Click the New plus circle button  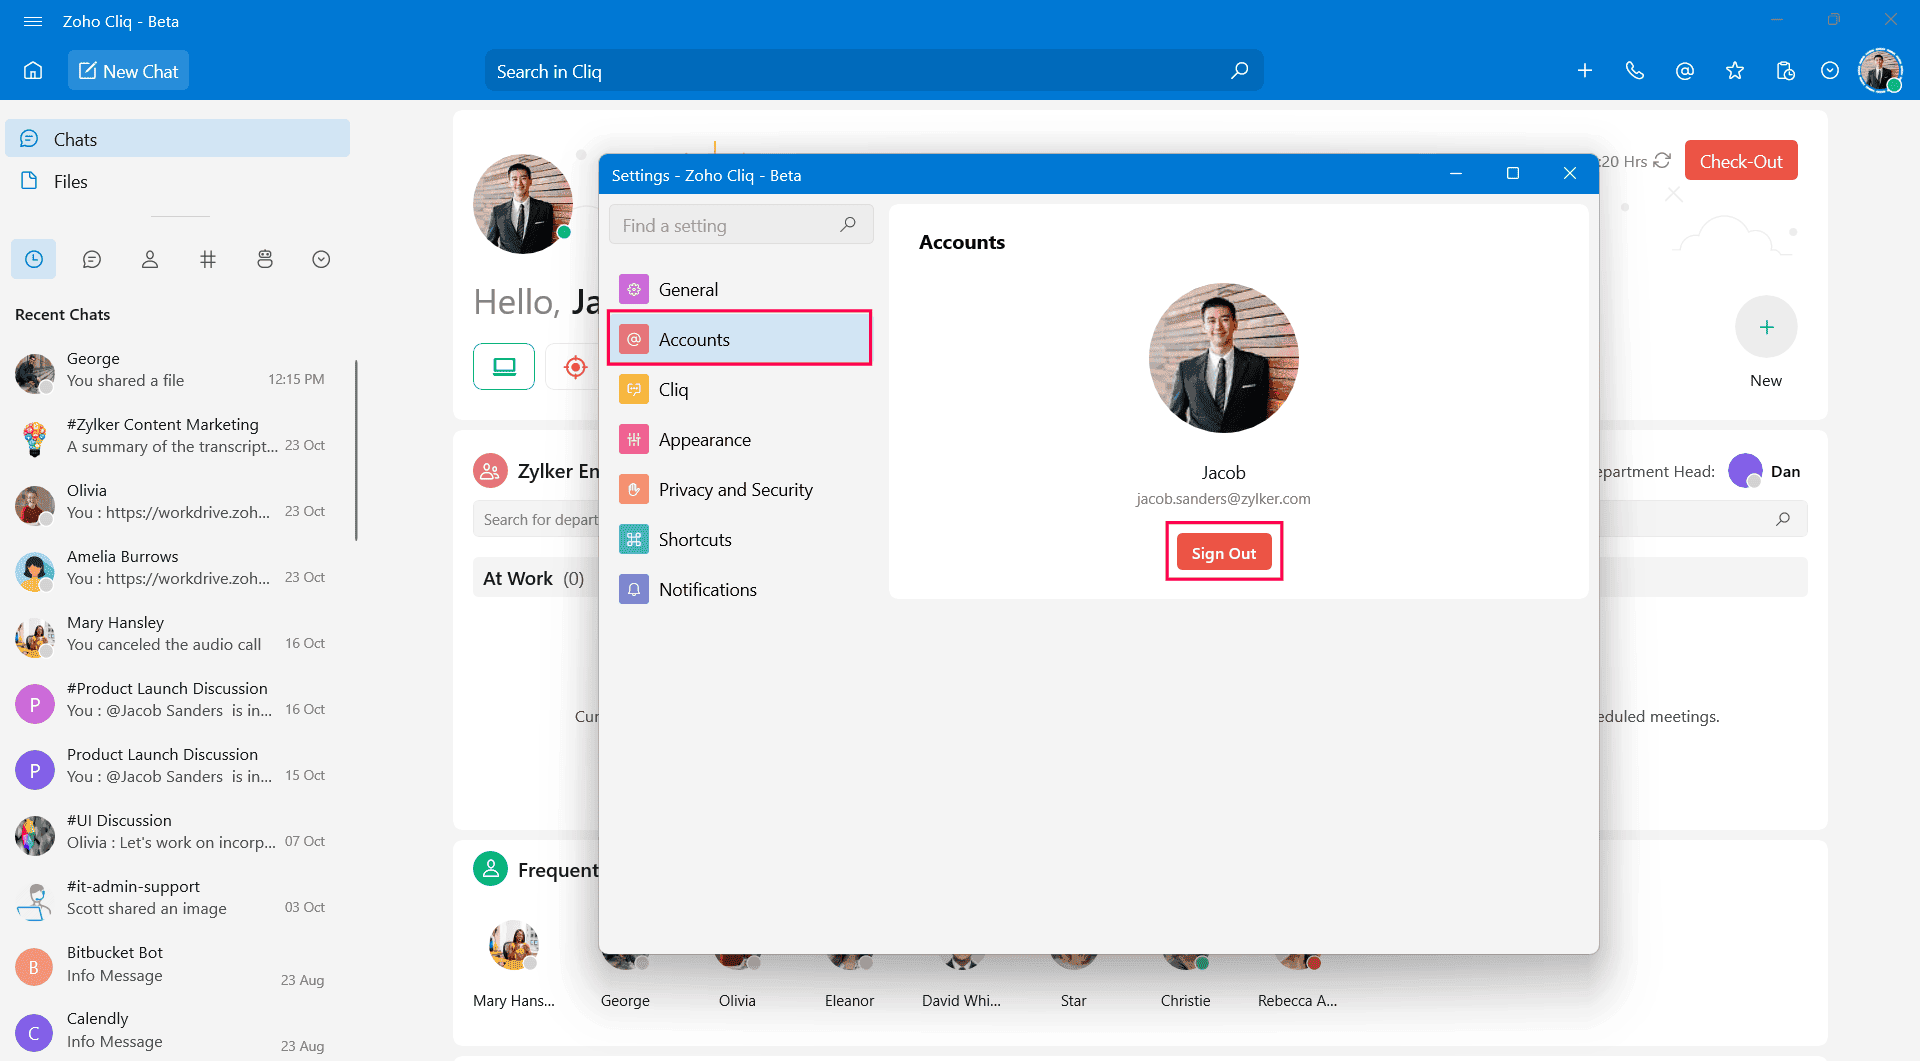(1766, 327)
